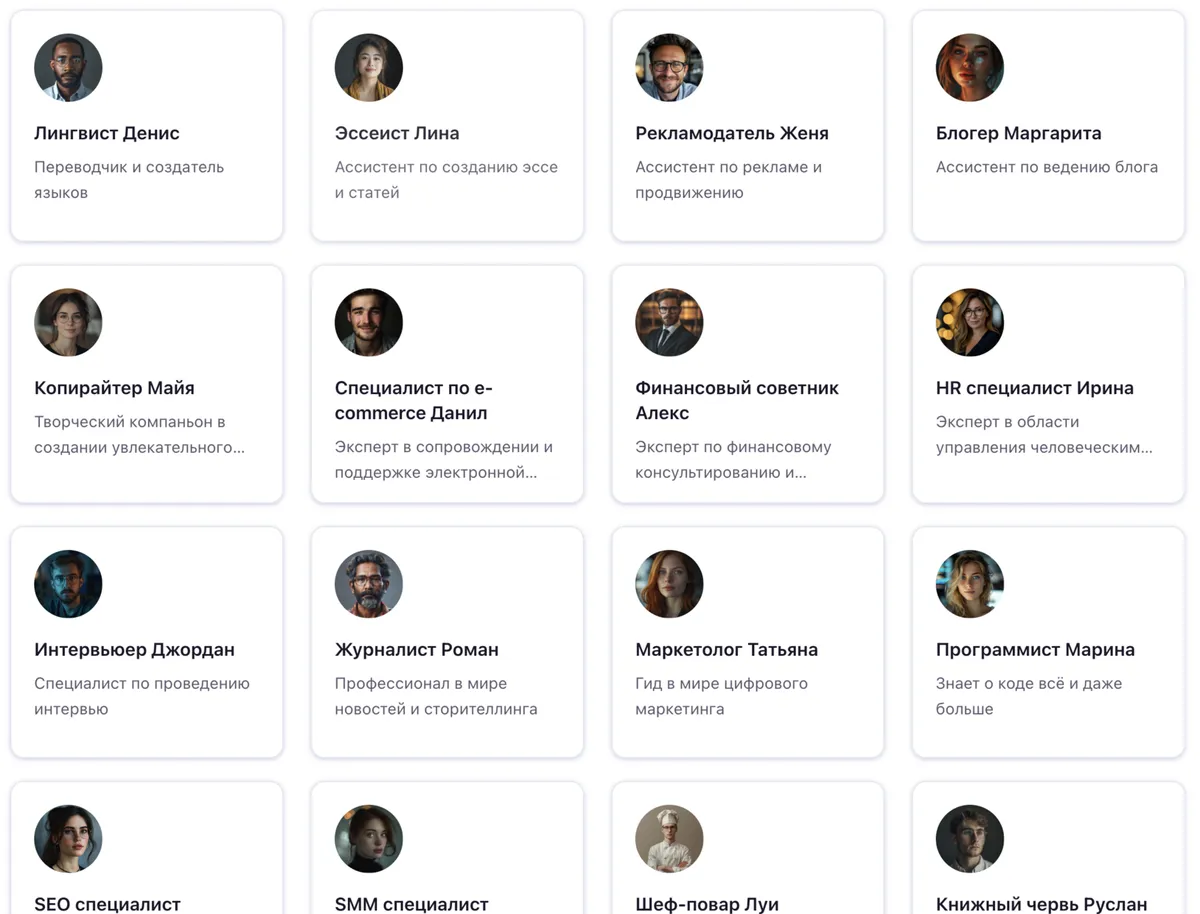Select the description of Маркетолог Татьяна
This screenshot has height=914, width=1200.
tap(706, 695)
